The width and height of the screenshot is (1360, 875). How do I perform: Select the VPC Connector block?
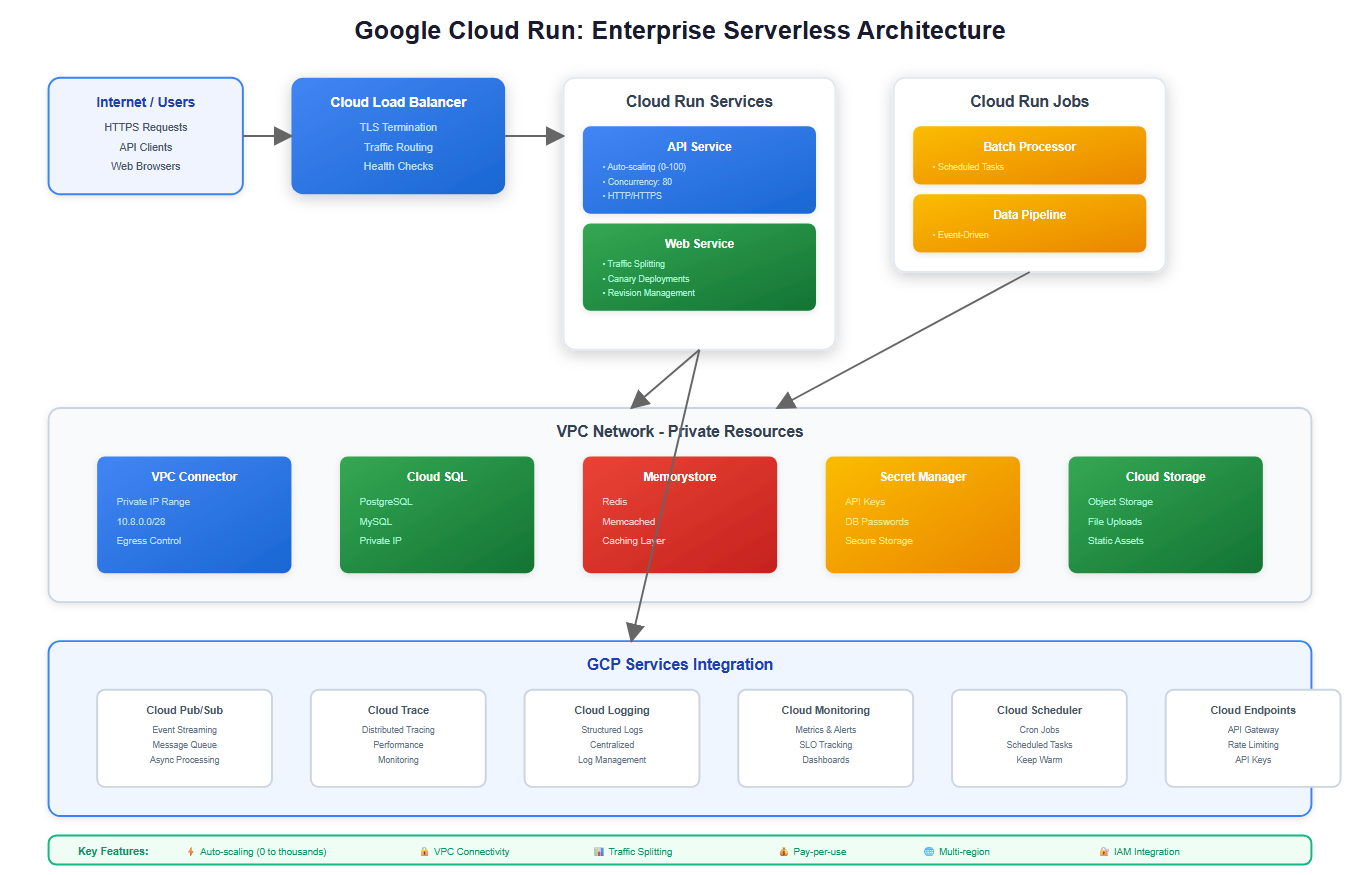[194, 515]
